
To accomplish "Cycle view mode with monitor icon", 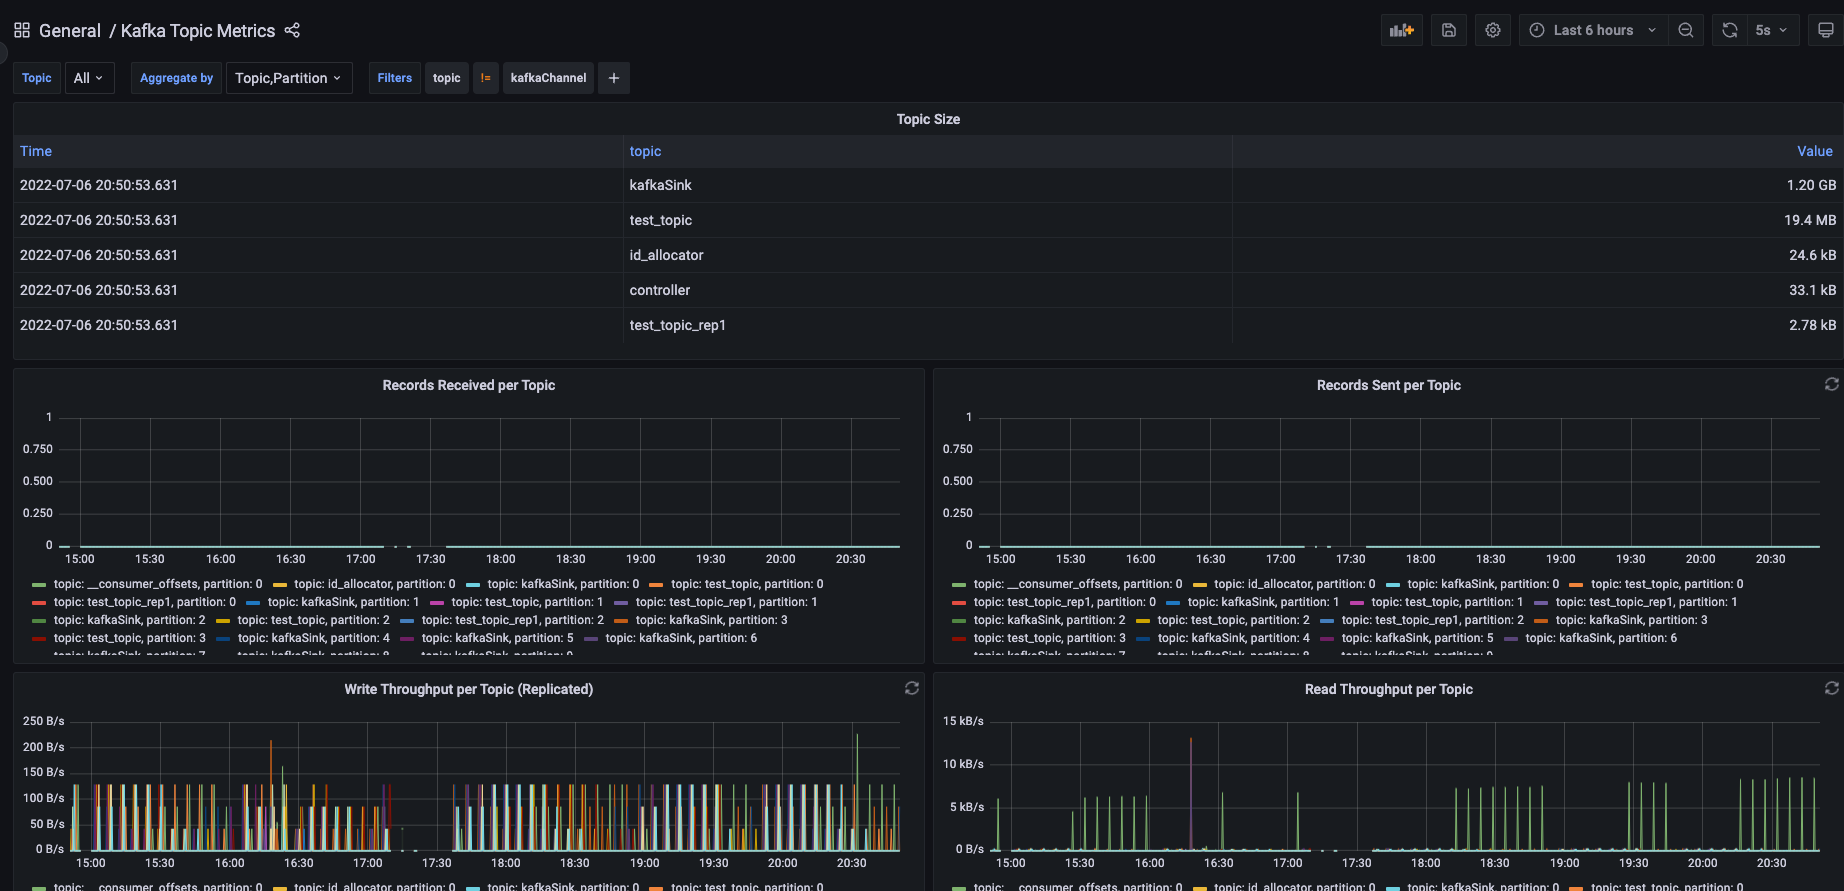I will tap(1825, 30).
